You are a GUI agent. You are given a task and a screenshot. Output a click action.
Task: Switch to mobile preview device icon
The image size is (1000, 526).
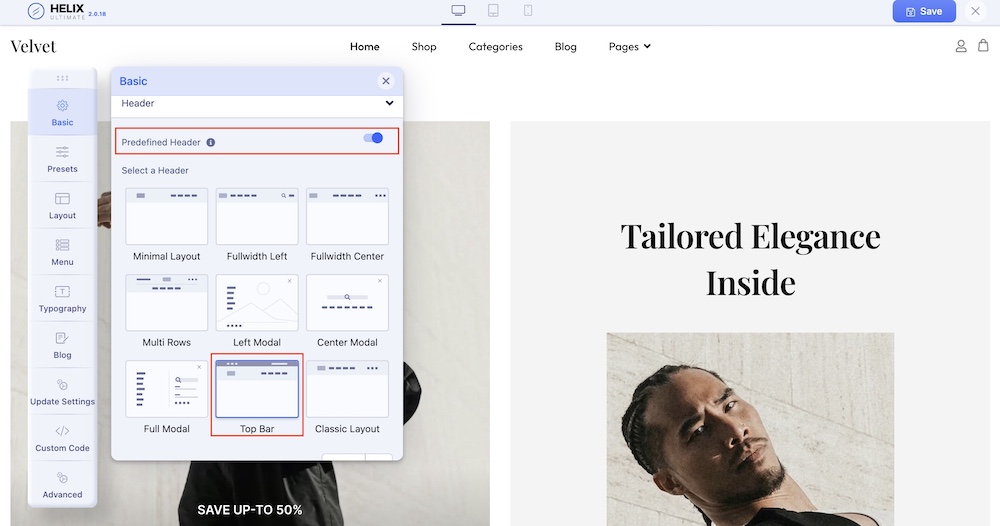click(x=528, y=11)
